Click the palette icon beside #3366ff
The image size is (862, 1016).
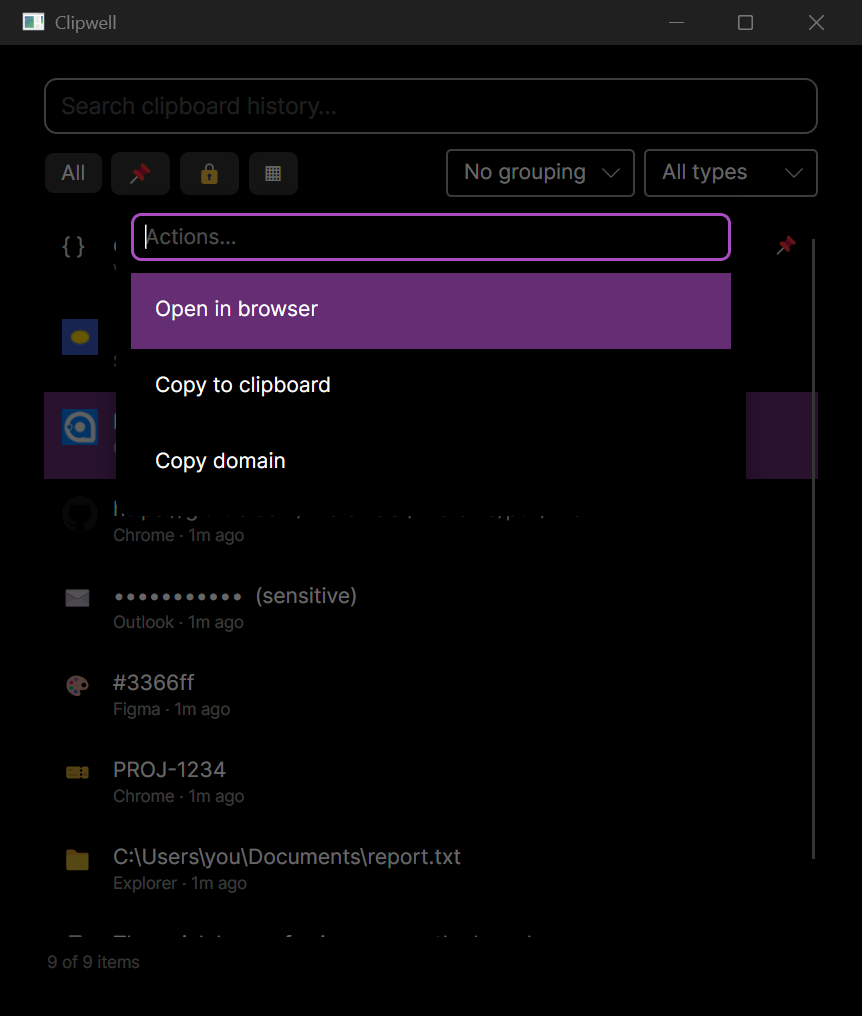[77, 685]
